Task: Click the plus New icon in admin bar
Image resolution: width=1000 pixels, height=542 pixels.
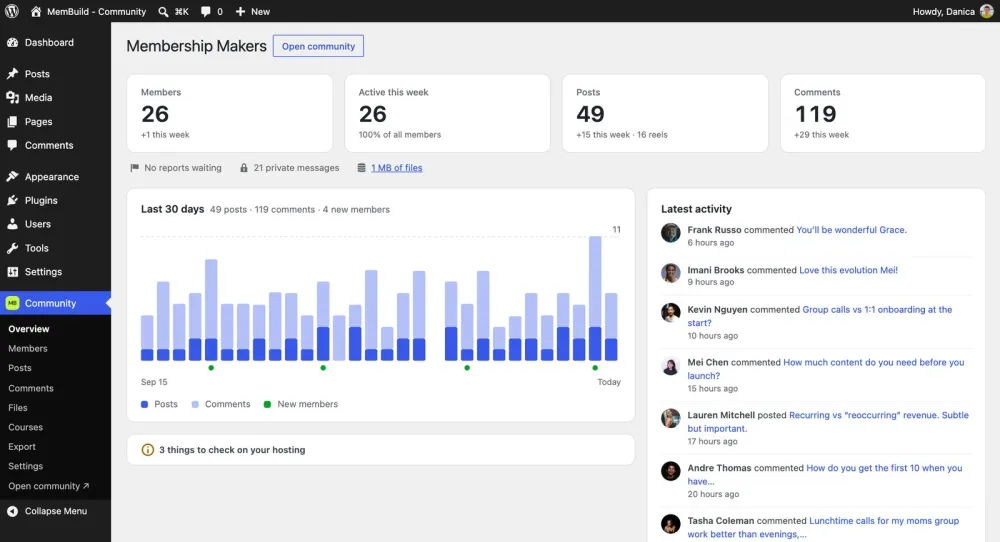Action: coord(240,11)
